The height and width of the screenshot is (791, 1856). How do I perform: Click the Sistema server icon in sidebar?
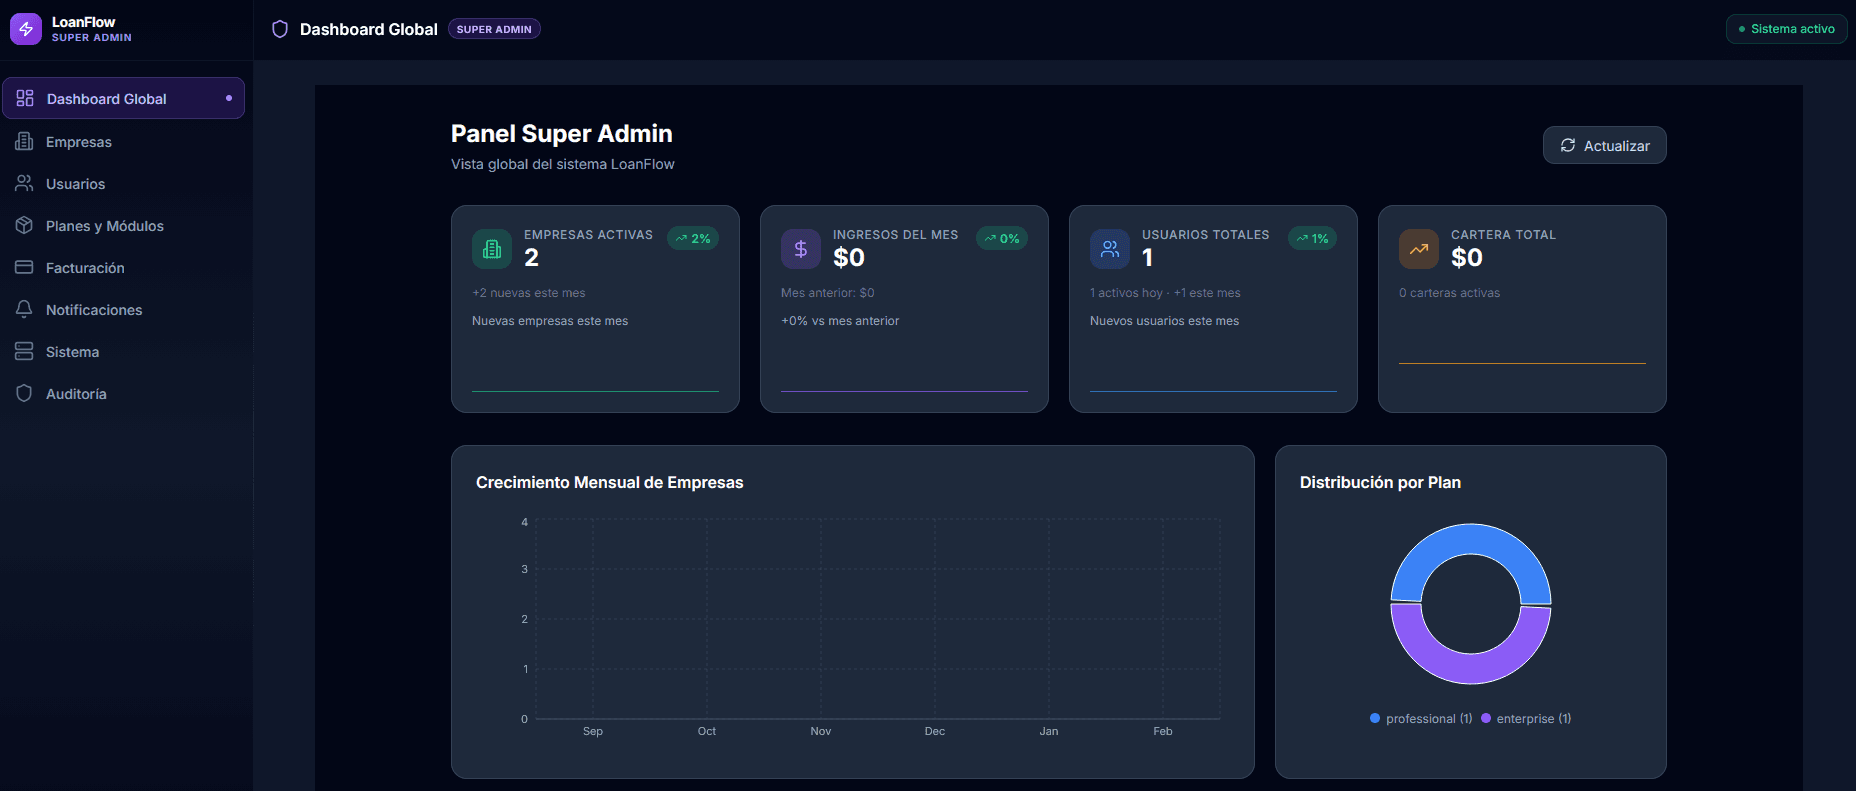24,352
